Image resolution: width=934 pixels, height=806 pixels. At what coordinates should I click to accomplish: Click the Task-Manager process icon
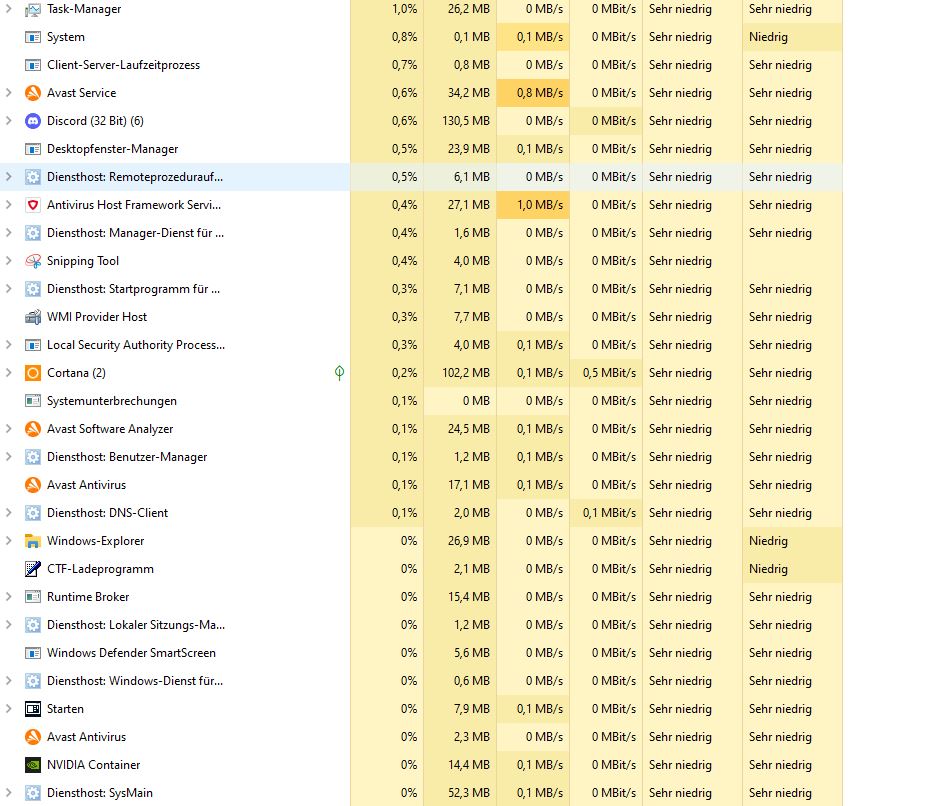(x=33, y=9)
